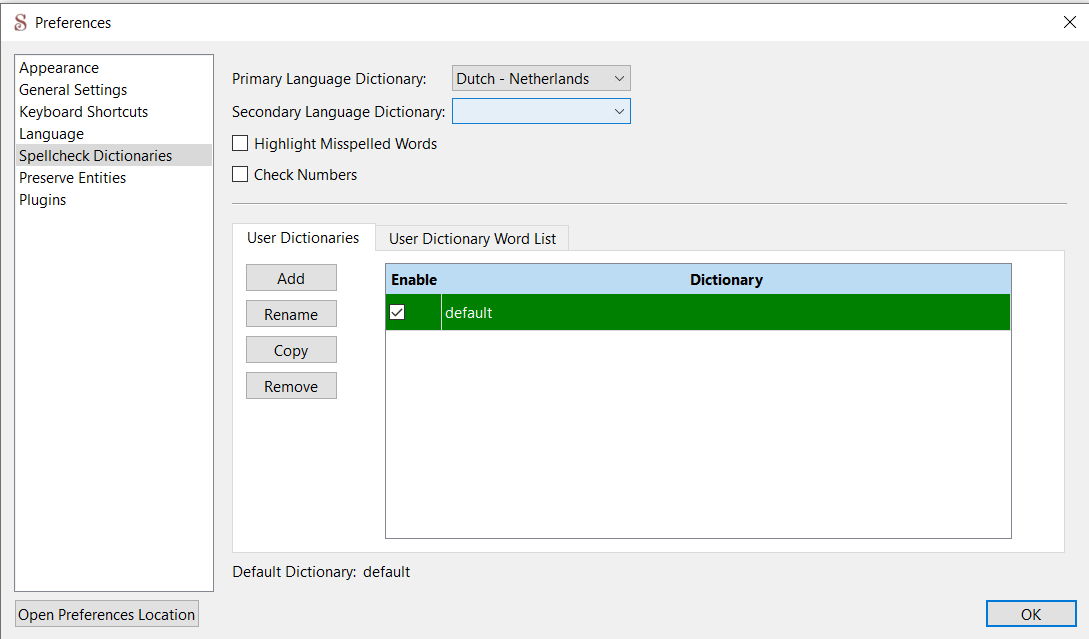The width and height of the screenshot is (1089, 639).
Task: Click the Sigil app icon in title bar
Action: coord(20,22)
